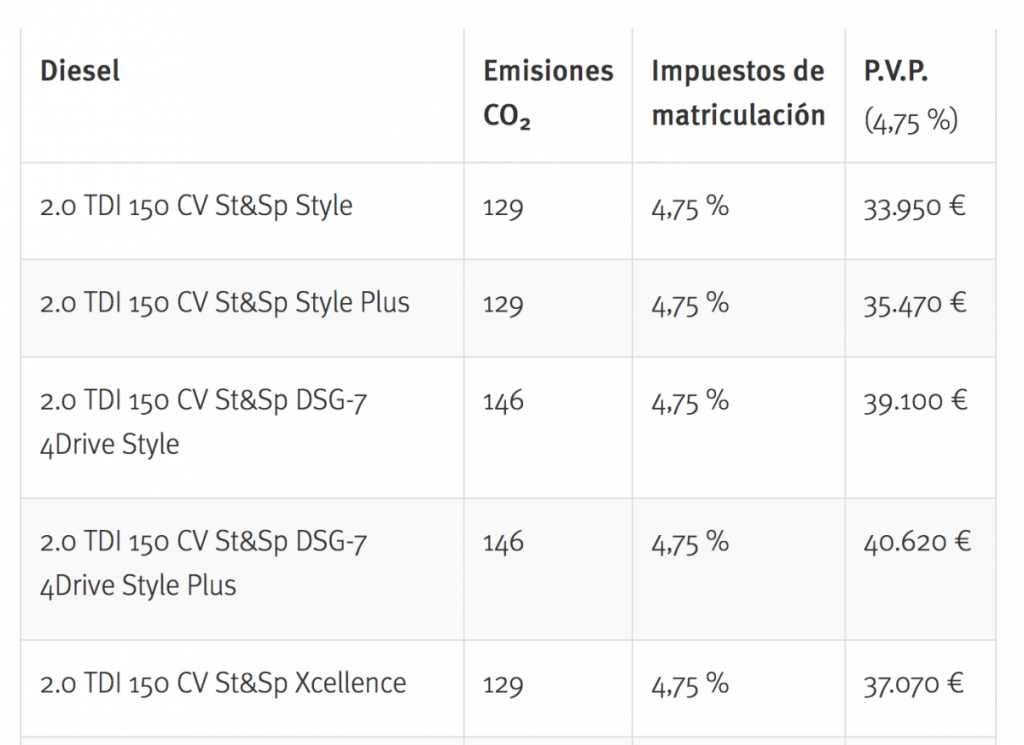Click the P.V.P. (4,75 %) header
This screenshot has width=1024, height=745.
911,95
